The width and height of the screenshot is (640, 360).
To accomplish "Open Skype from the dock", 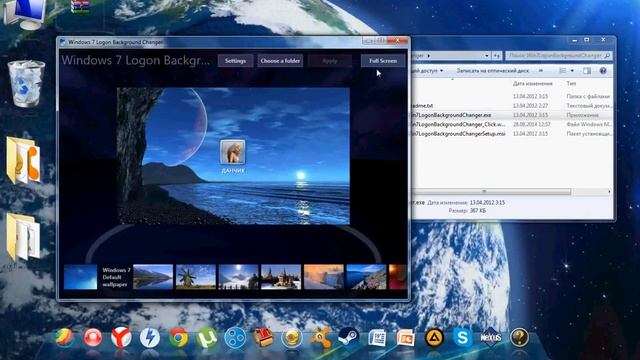I will [462, 338].
